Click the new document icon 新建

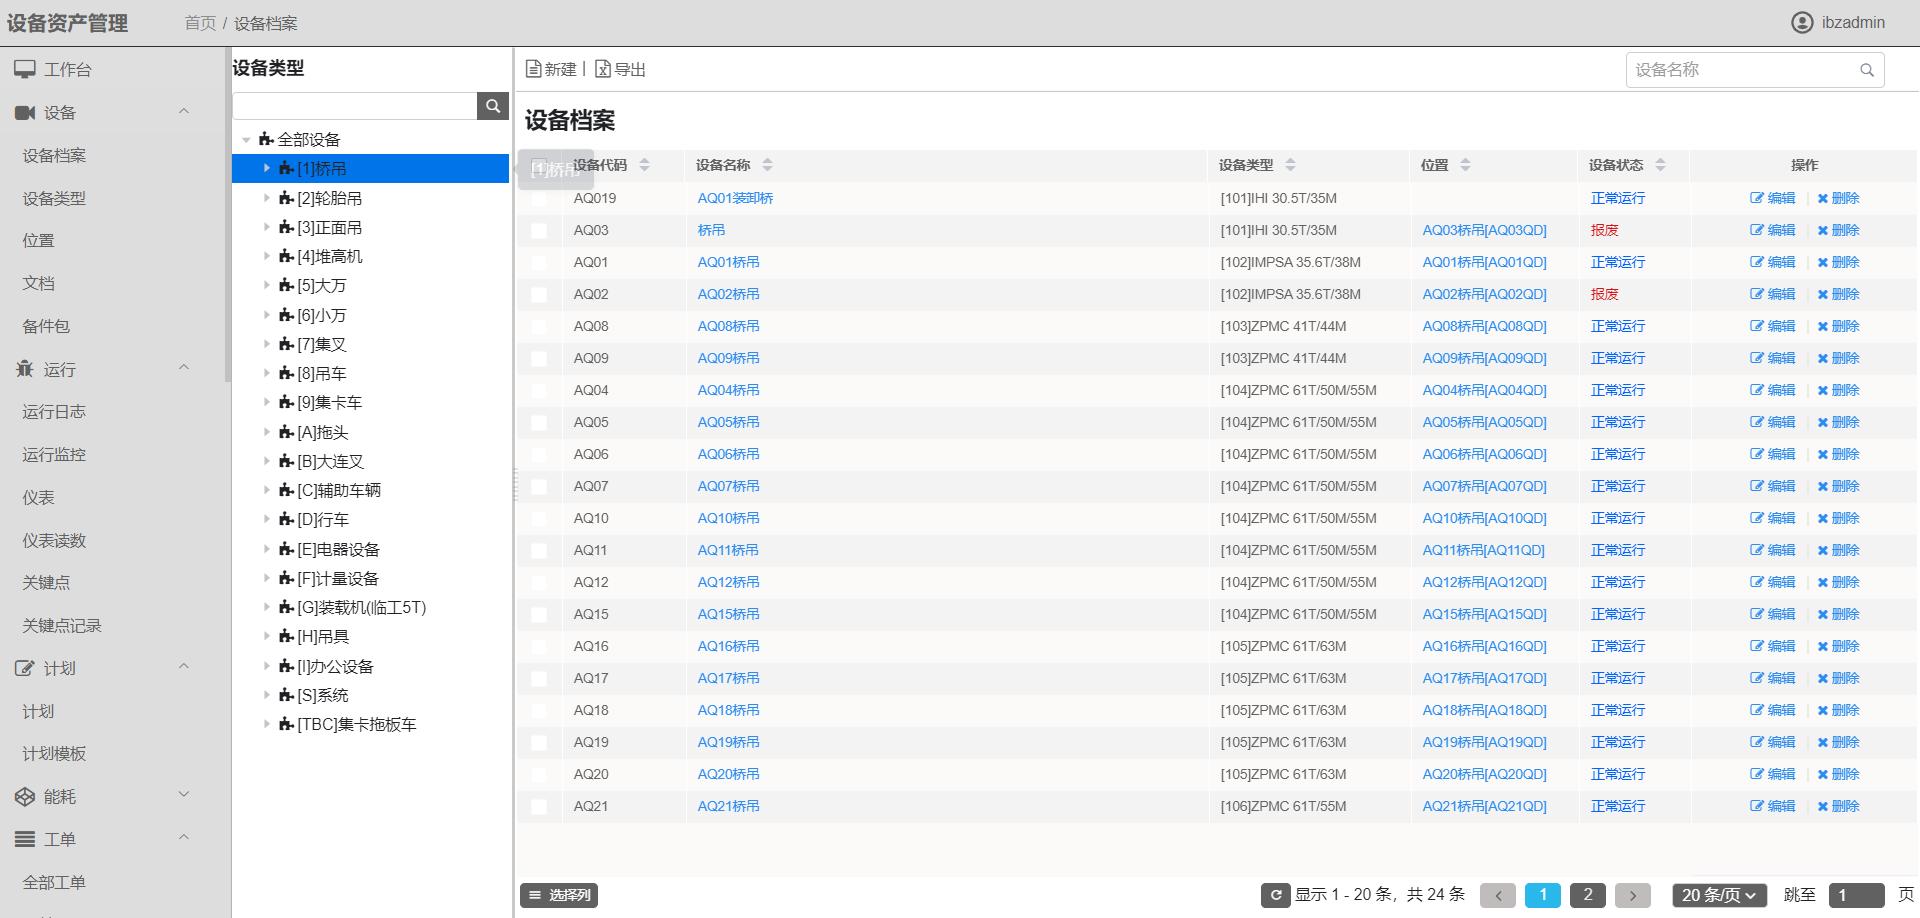click(x=534, y=69)
